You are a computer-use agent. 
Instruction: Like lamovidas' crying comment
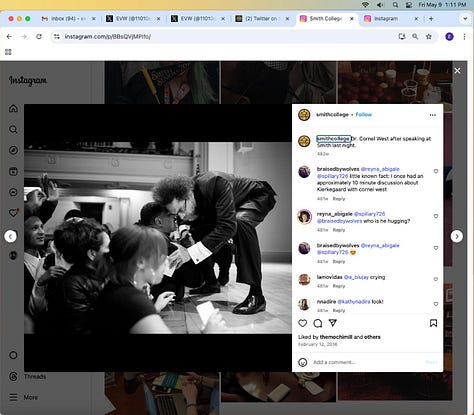[x=436, y=279]
